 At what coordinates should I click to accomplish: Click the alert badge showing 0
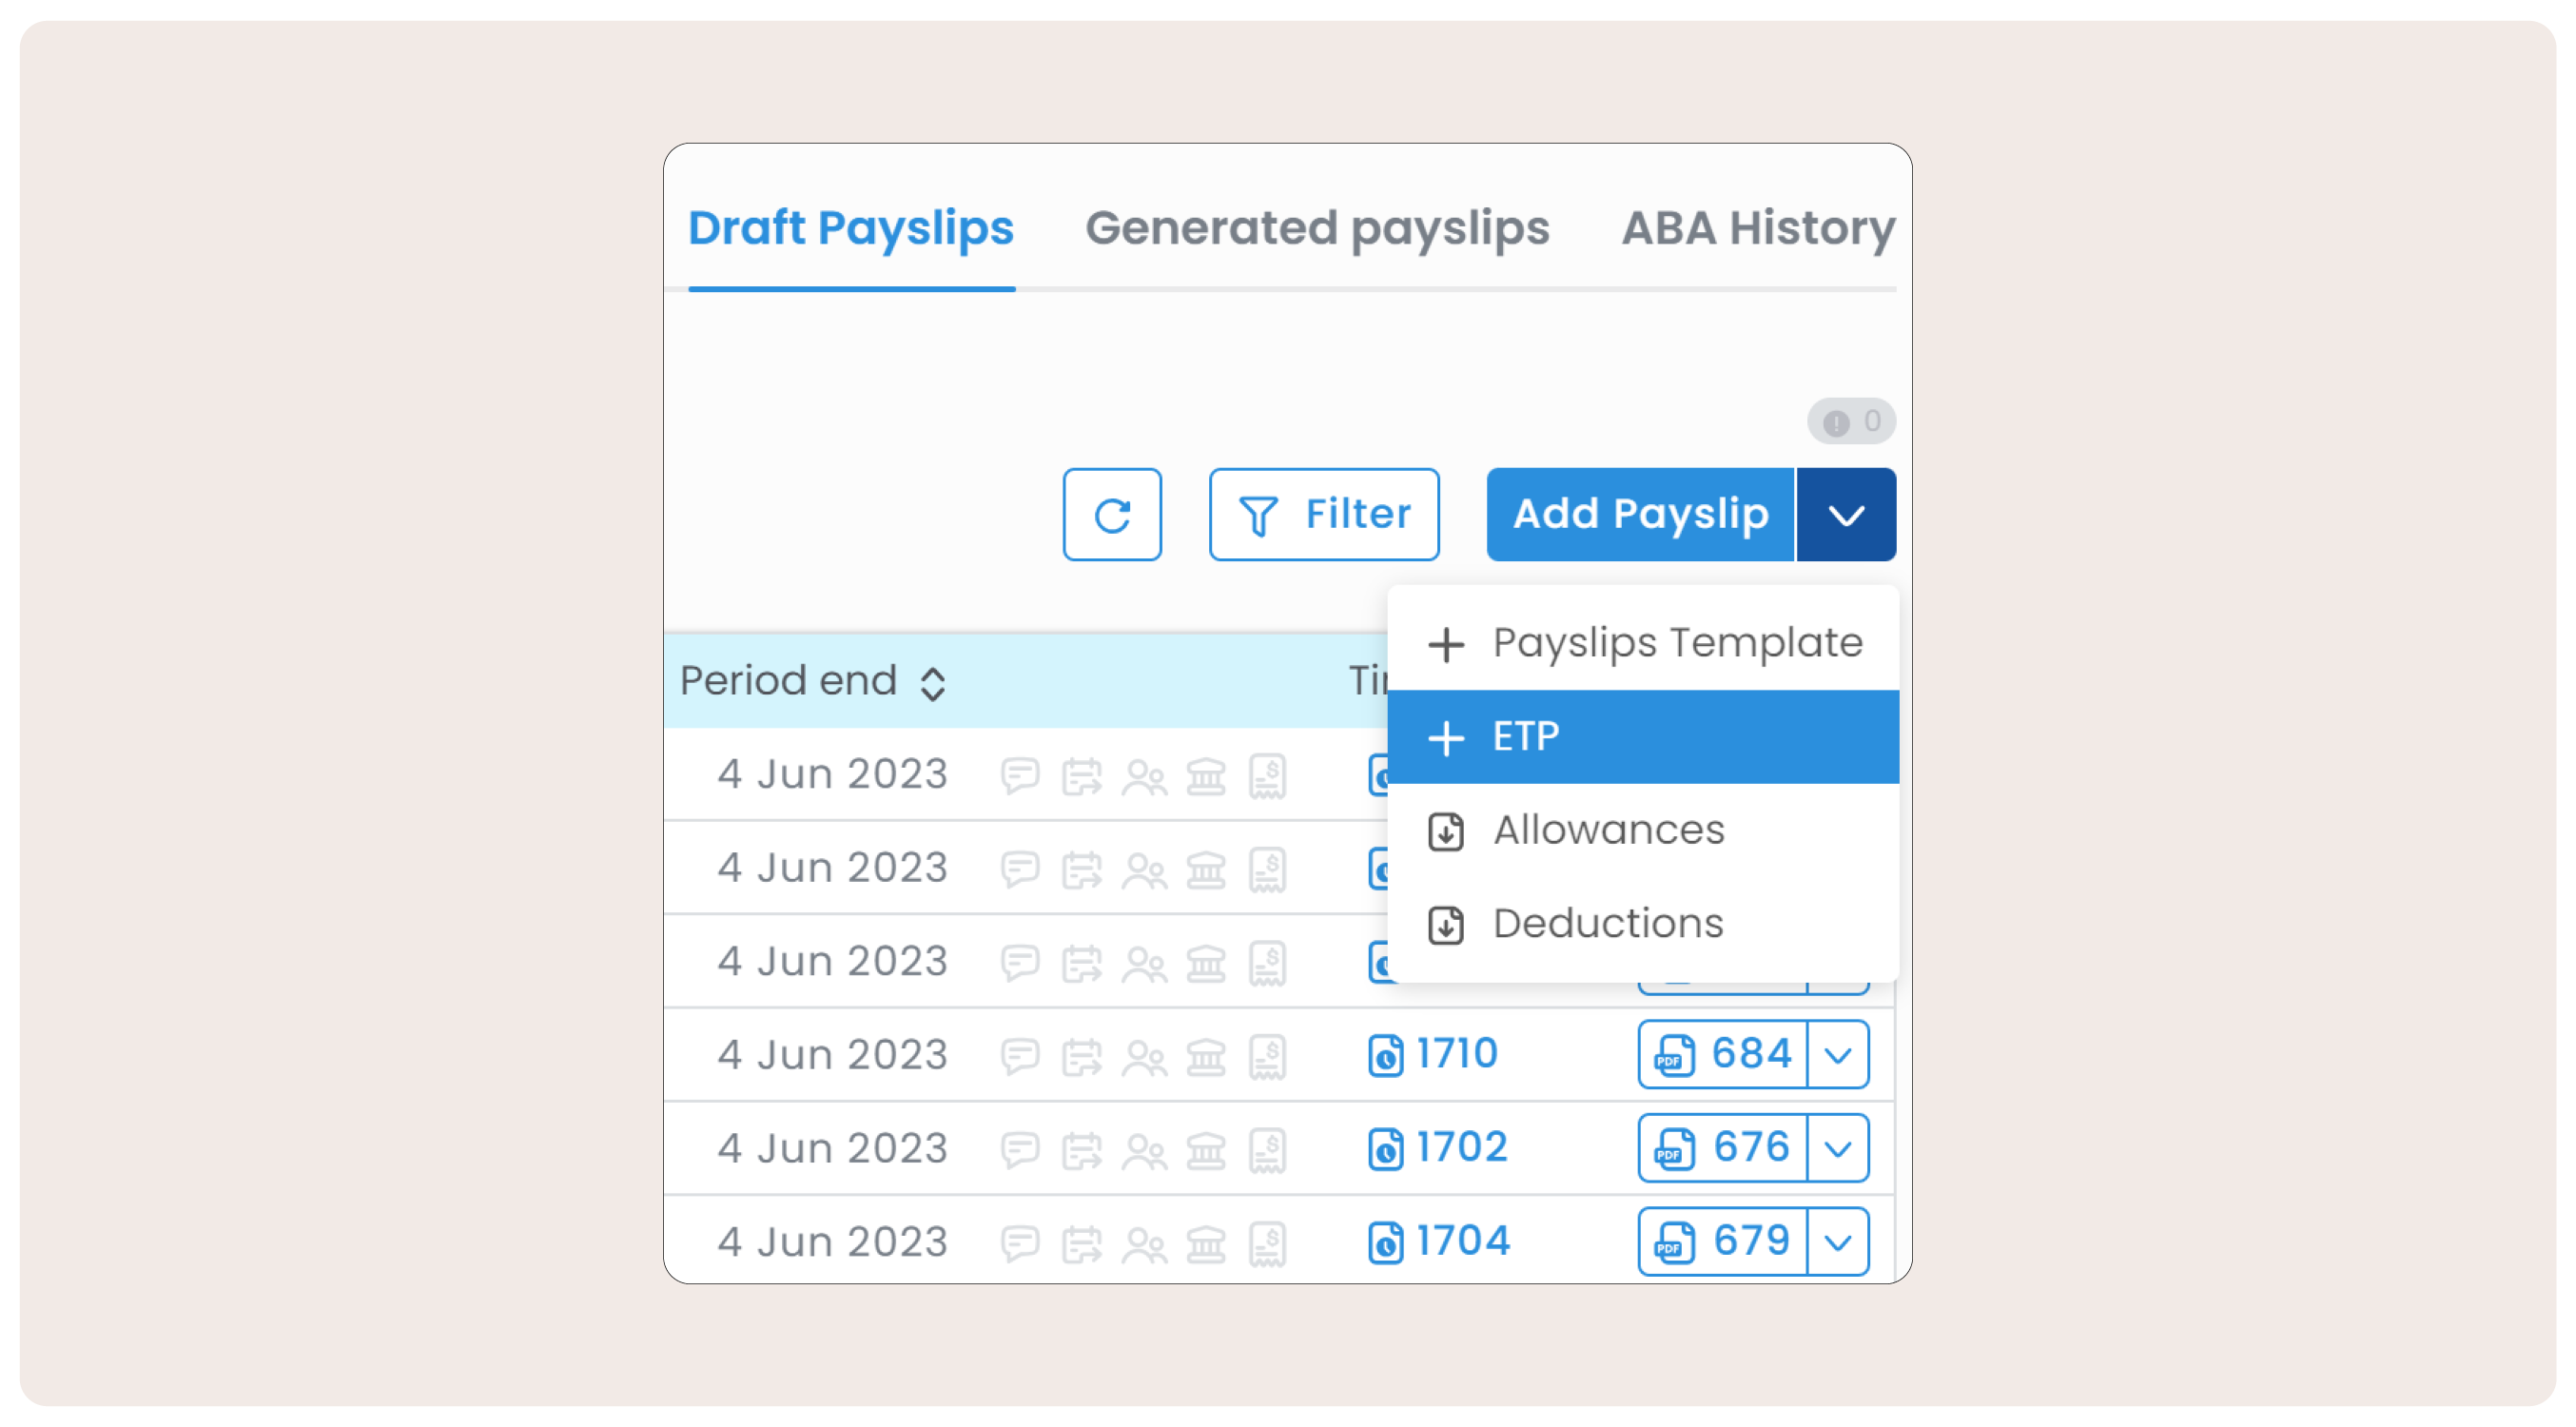pos(1850,422)
